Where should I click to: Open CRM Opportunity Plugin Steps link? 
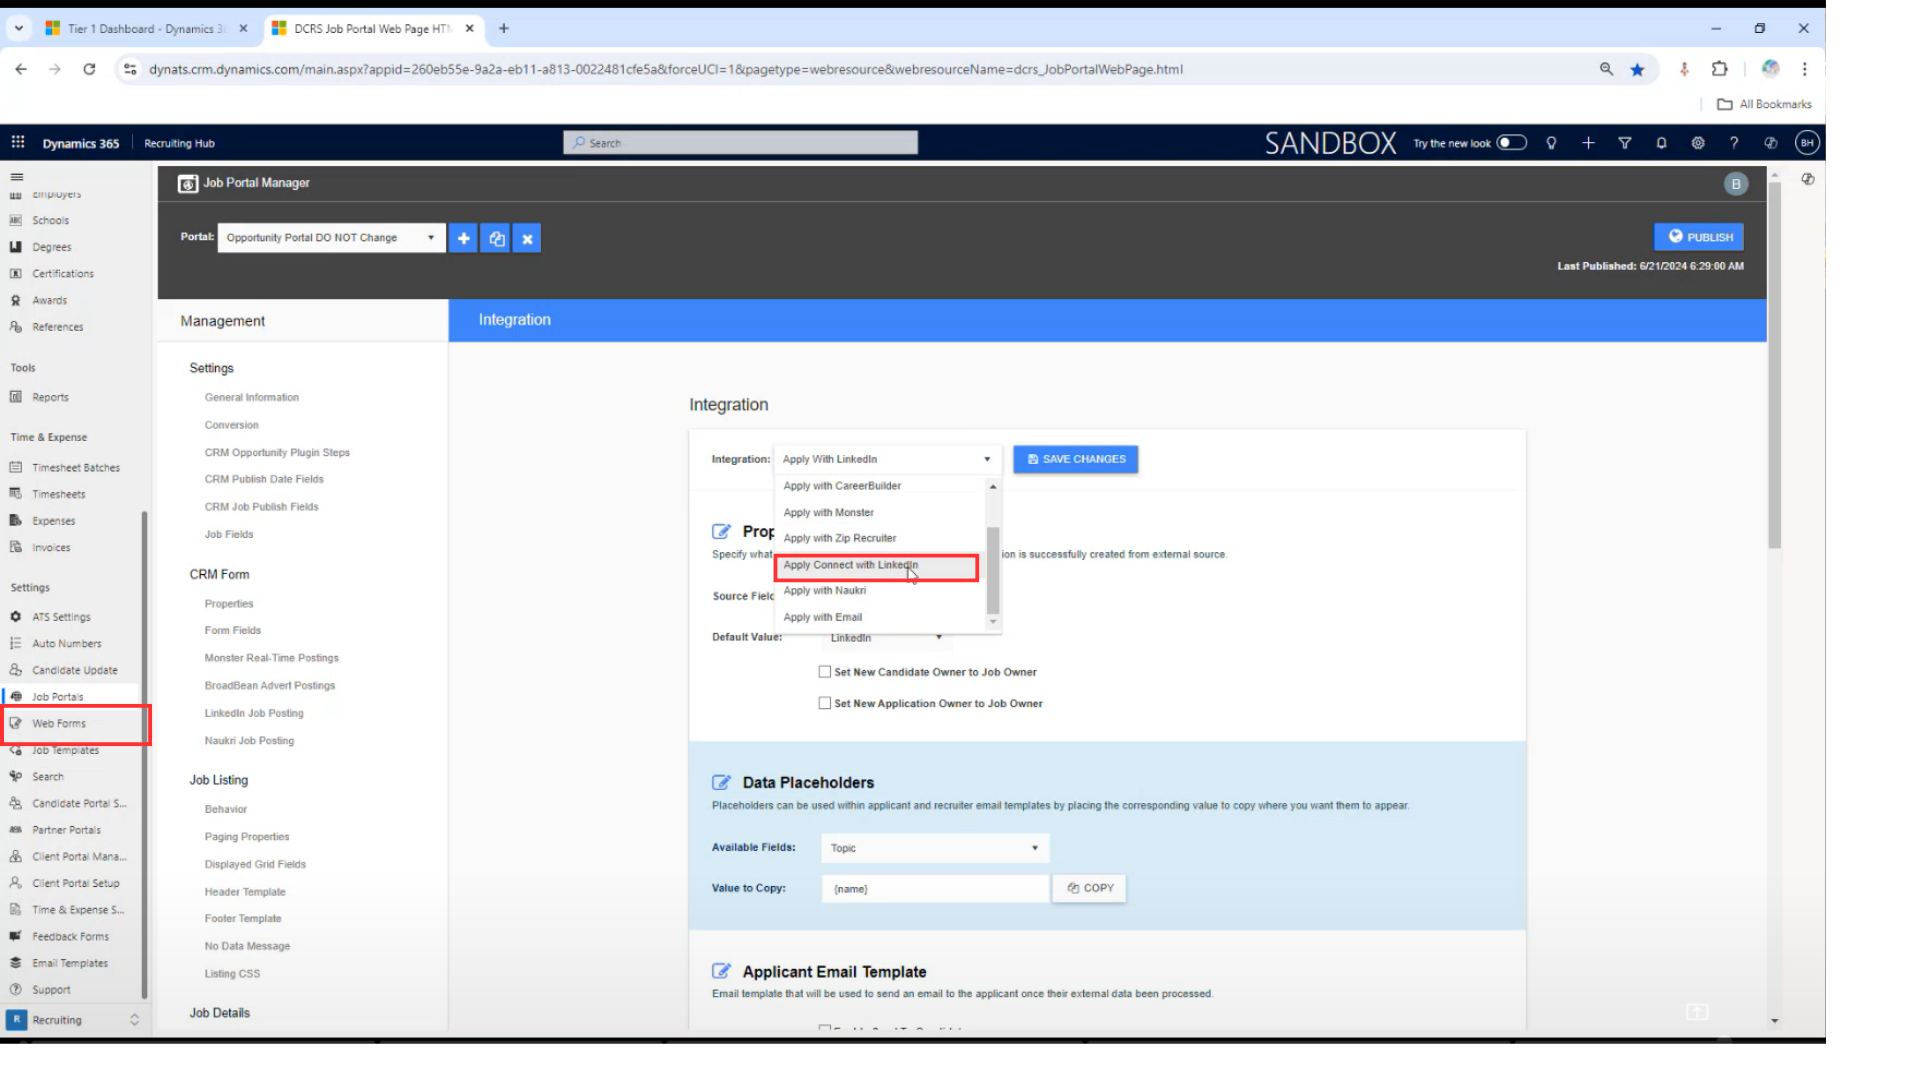tap(277, 452)
